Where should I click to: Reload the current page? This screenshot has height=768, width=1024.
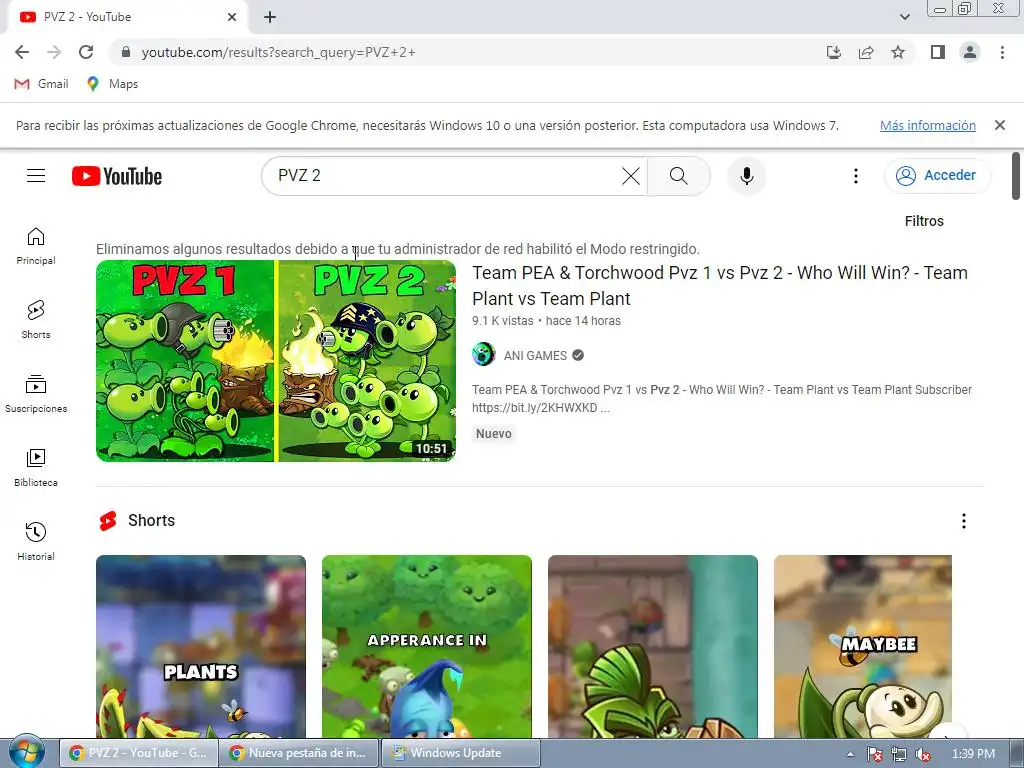[86, 52]
